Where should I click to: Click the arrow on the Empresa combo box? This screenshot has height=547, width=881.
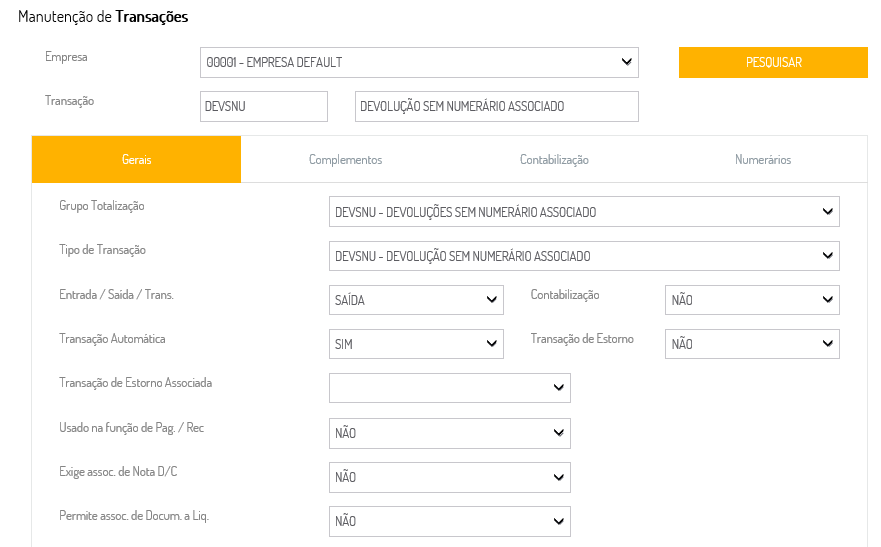(x=627, y=62)
